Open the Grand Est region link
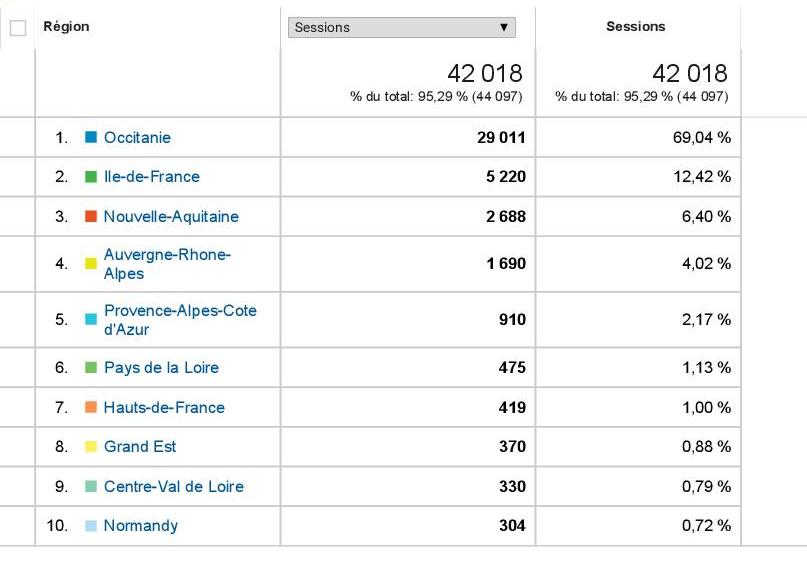 tap(140, 447)
